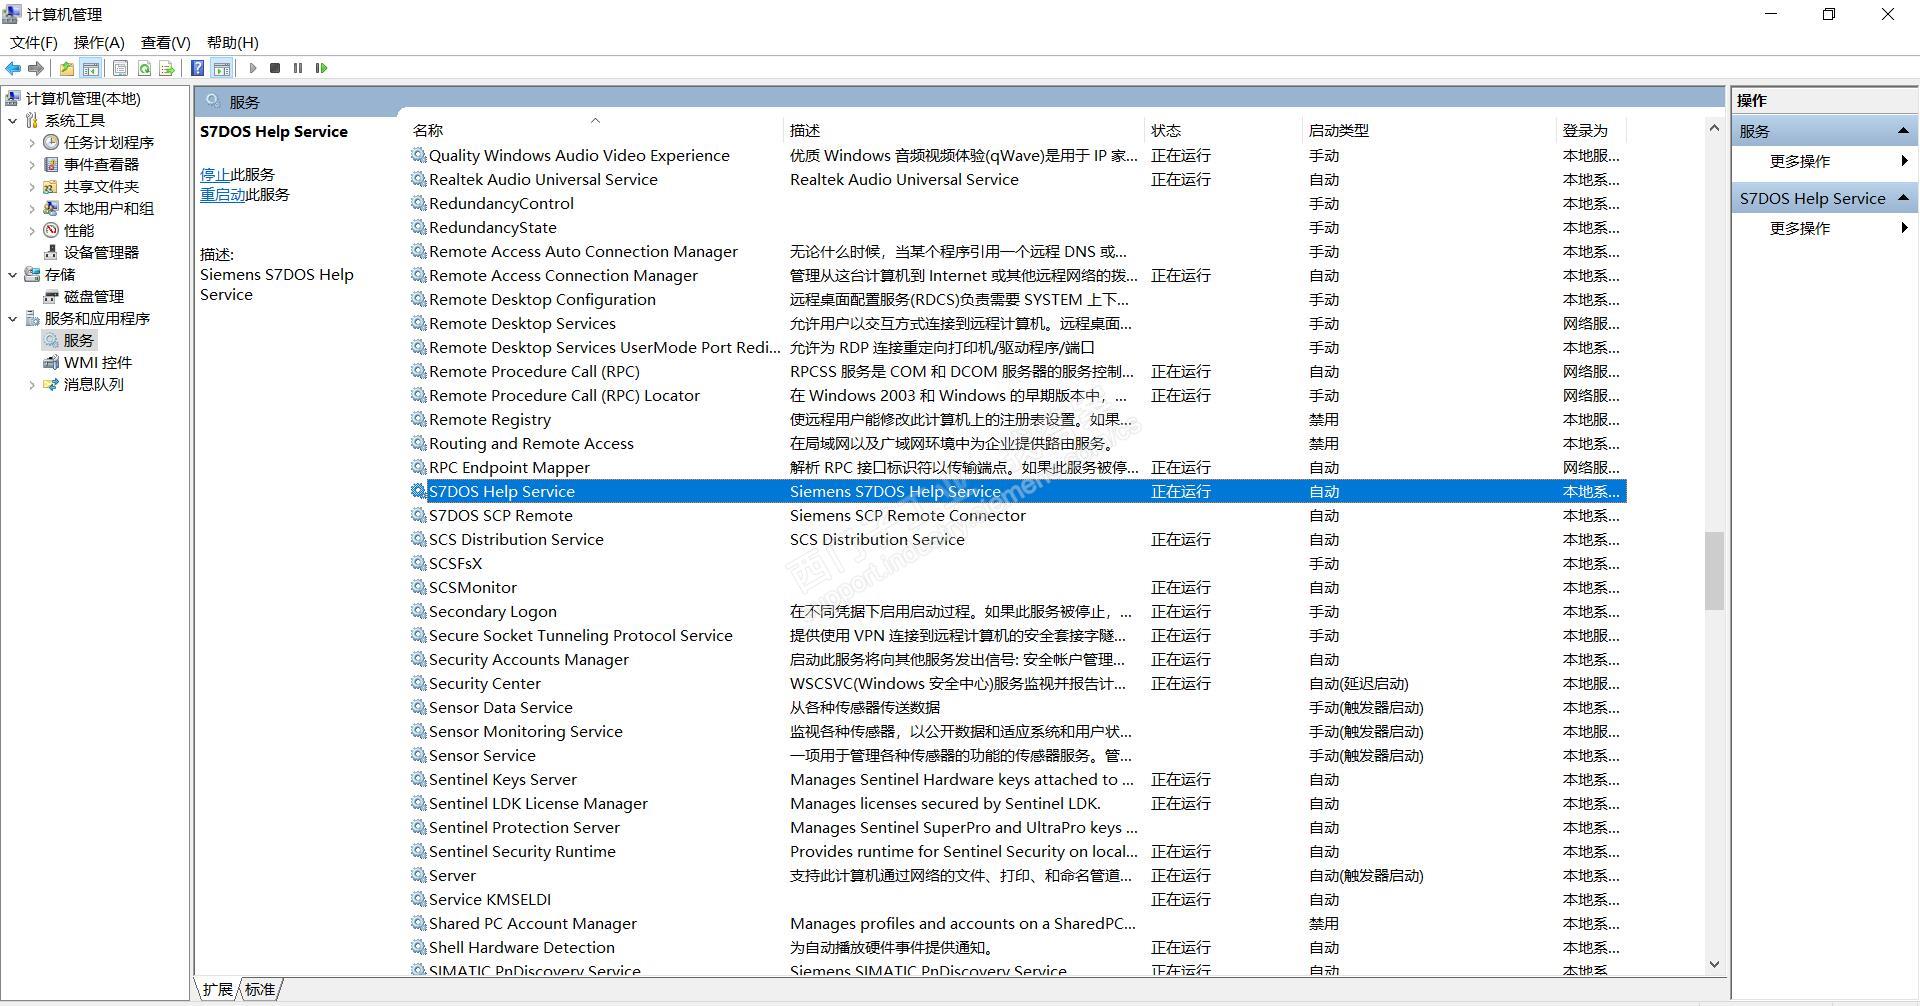Image resolution: width=1920 pixels, height=1006 pixels.
Task: Click the 停止 link to stop this service
Action: (x=215, y=174)
